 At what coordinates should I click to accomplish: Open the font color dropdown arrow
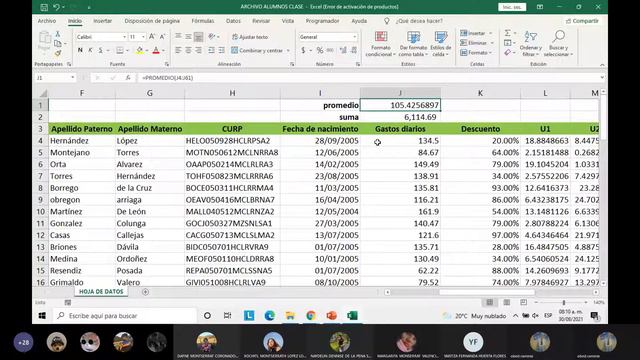click(x=164, y=51)
